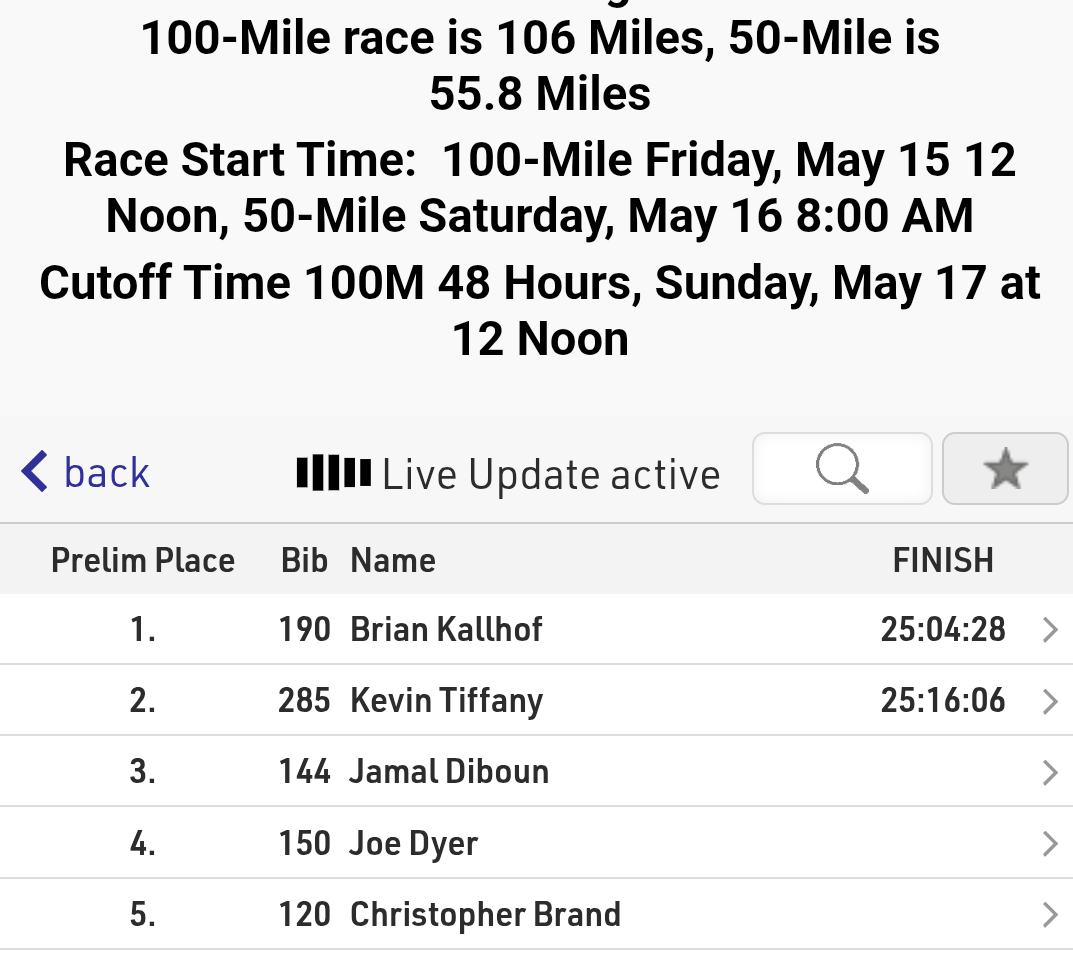The image size is (1073, 962).
Task: Click the search input box
Action: tap(842, 469)
